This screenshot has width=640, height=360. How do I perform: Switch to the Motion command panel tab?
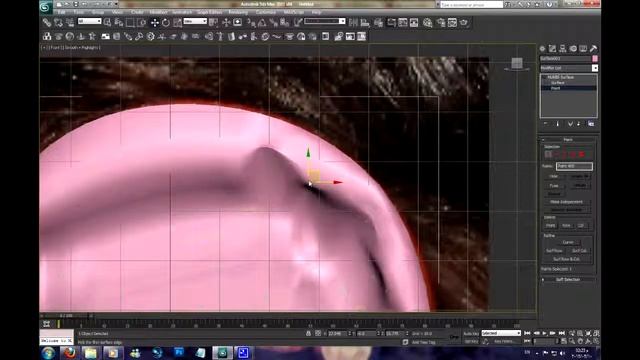click(573, 49)
